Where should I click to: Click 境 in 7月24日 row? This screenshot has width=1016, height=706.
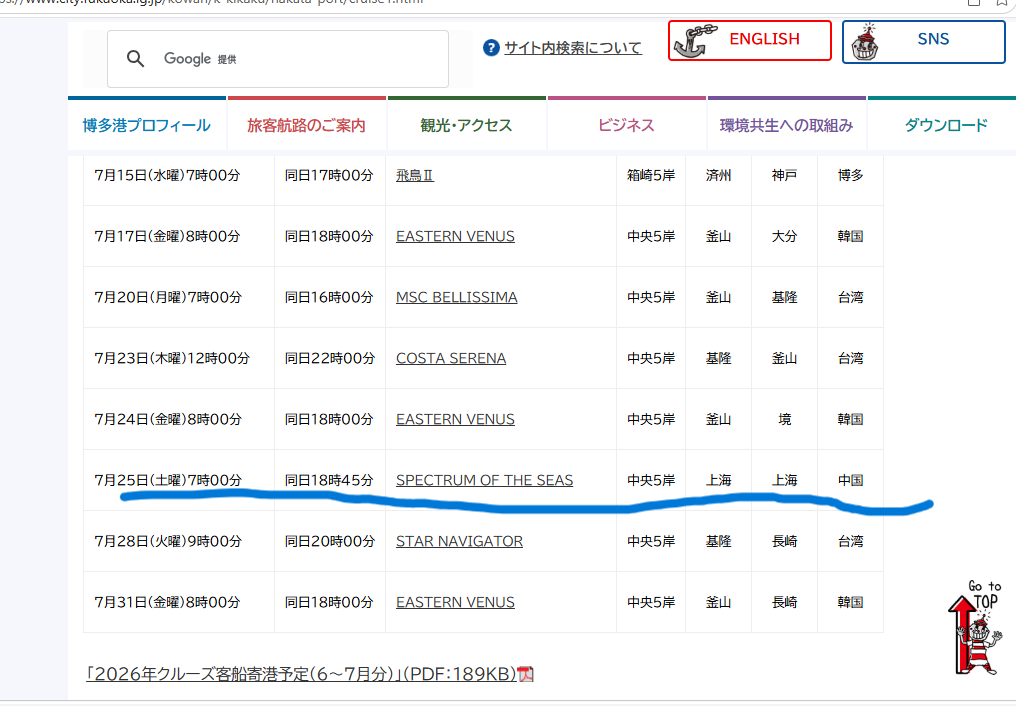(785, 419)
